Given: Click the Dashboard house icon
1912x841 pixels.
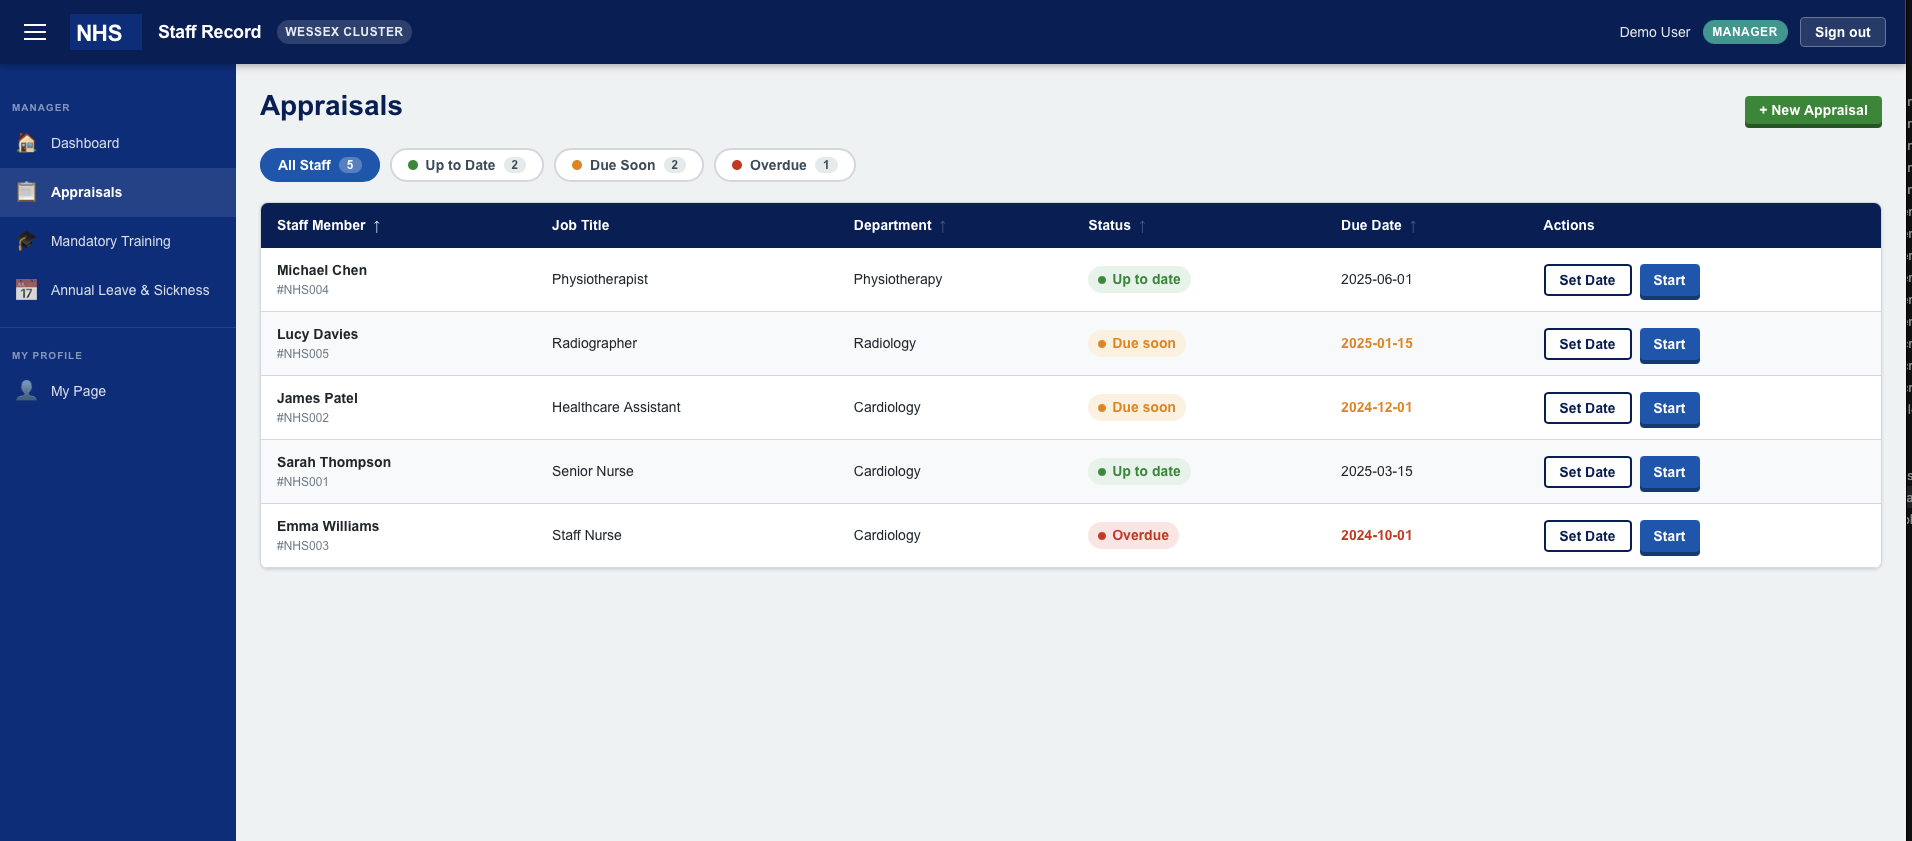Looking at the screenshot, I should 27,143.
